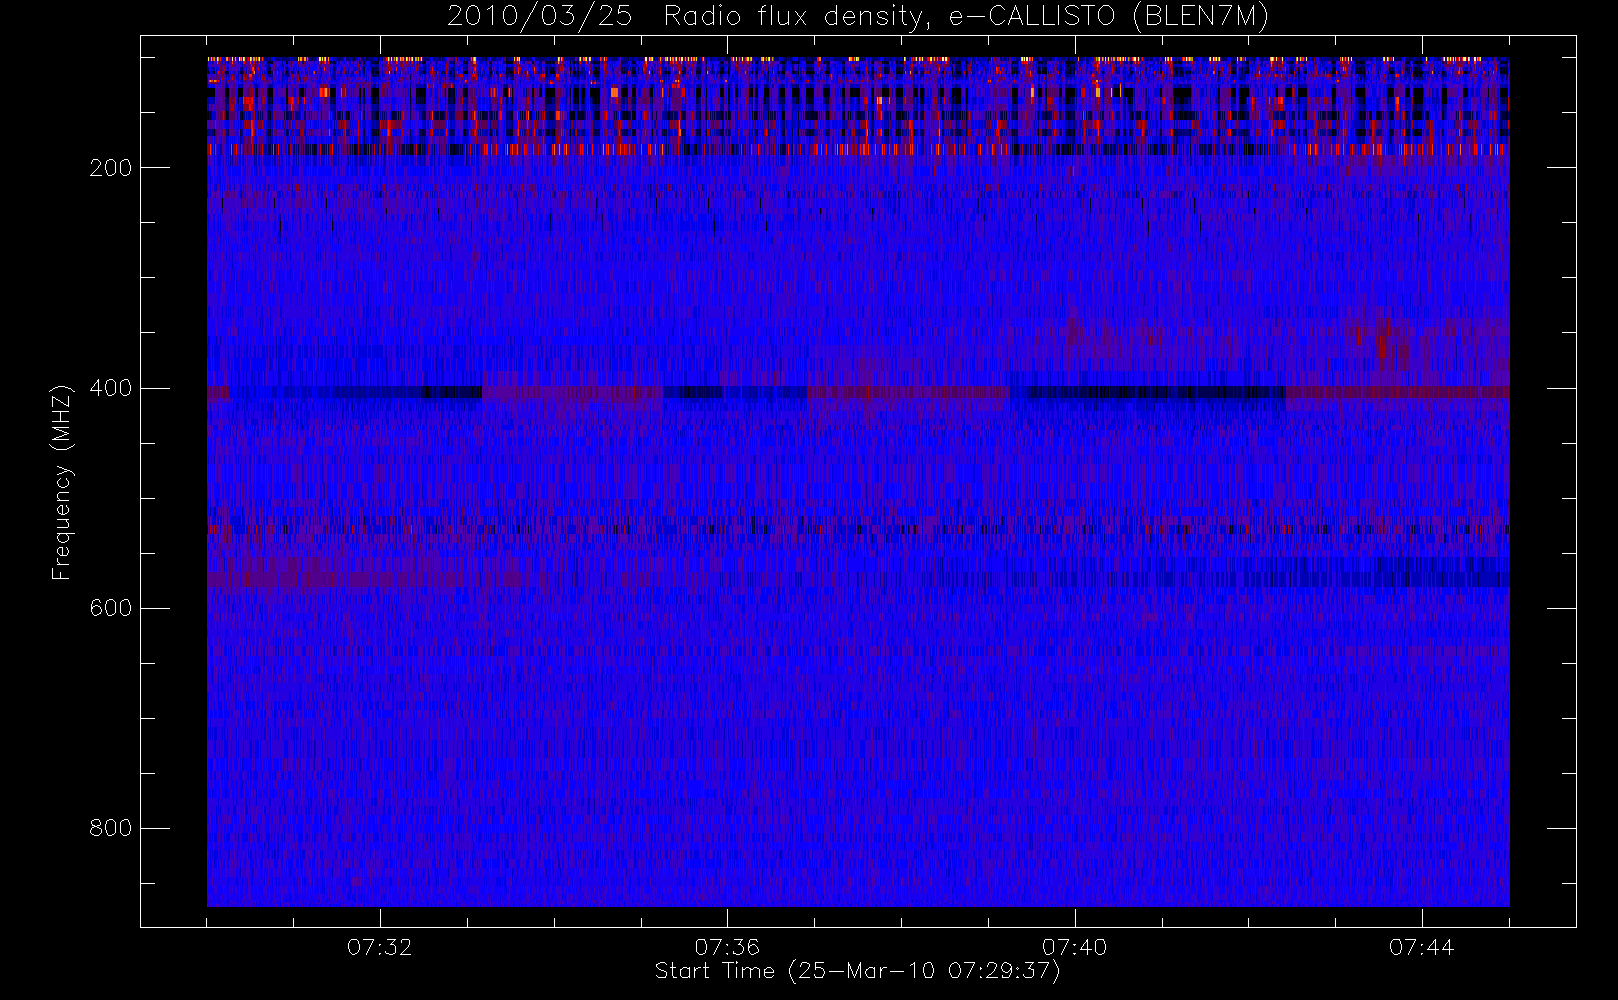
Task: Click the '07:32' time tick label
Action: 380,947
